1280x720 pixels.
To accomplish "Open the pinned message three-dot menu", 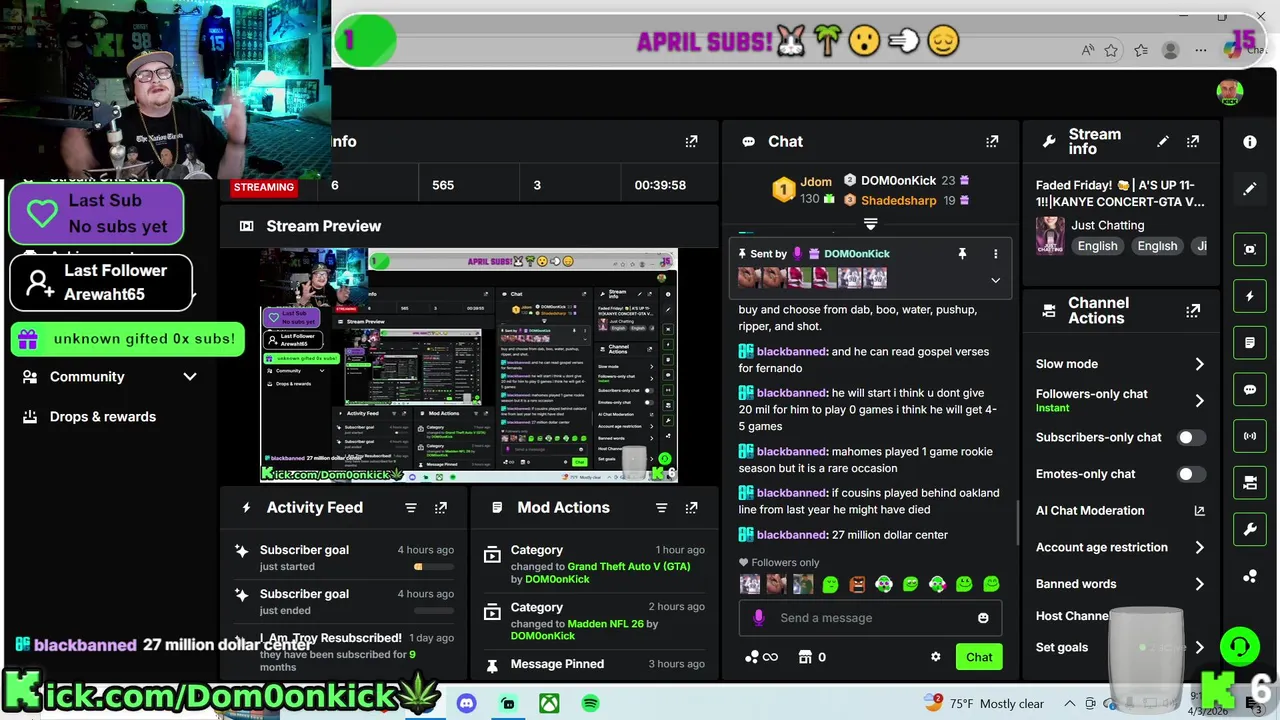I will click(x=995, y=254).
